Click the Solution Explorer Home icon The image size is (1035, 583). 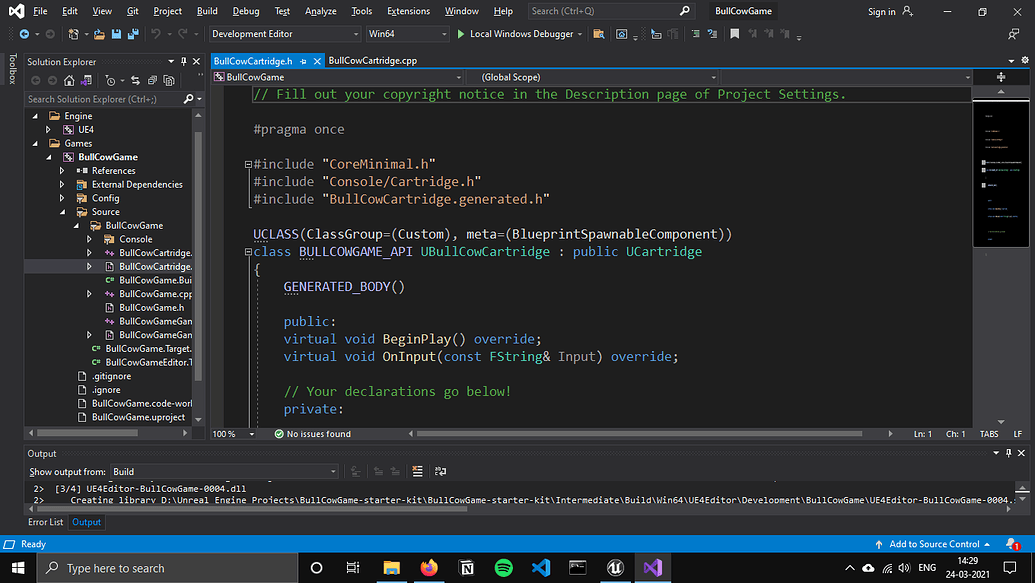[70, 82]
